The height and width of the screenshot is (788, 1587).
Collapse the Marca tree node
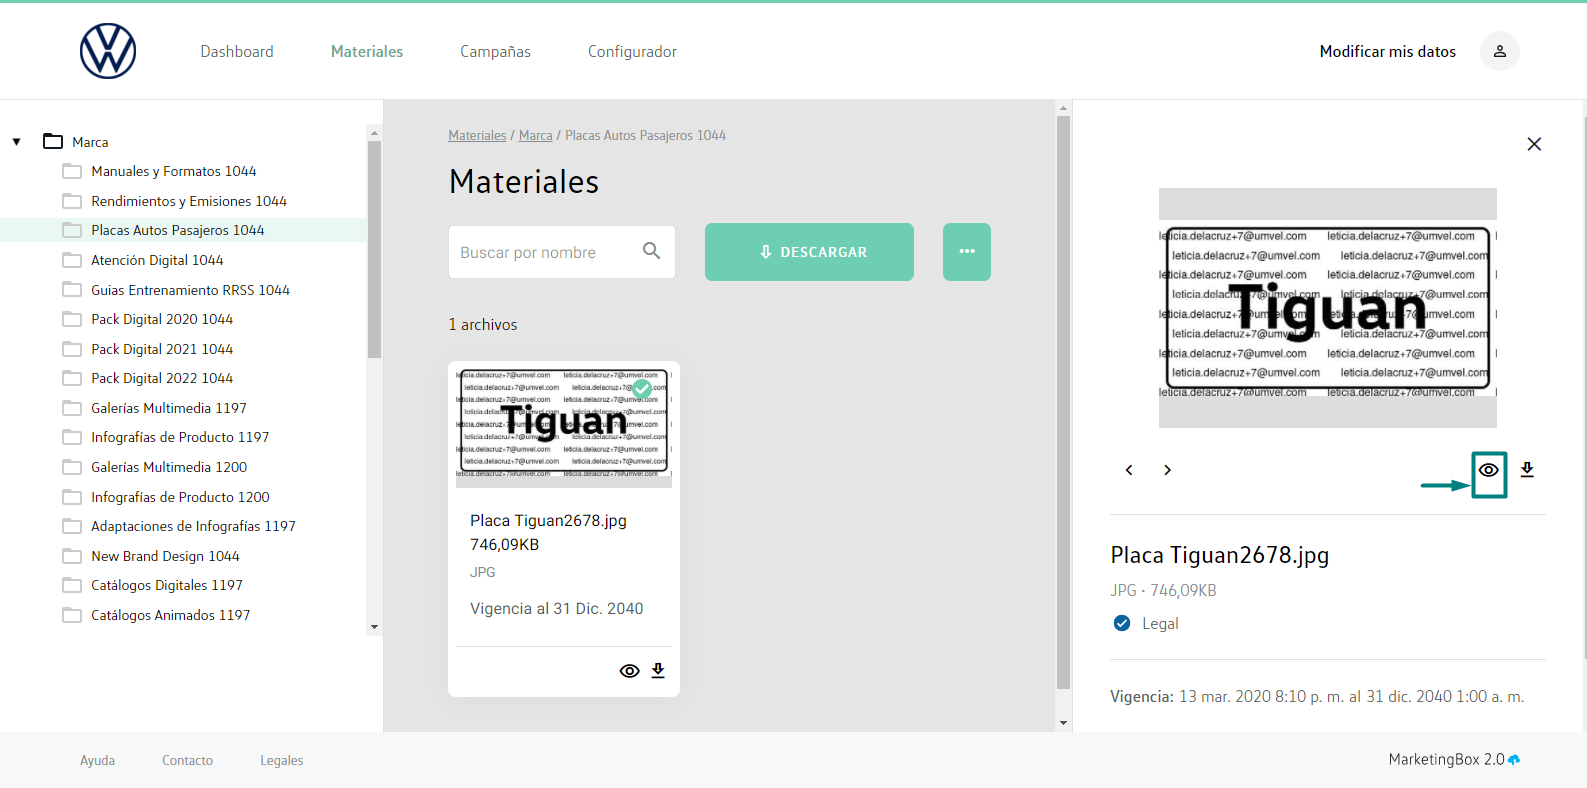tap(17, 142)
